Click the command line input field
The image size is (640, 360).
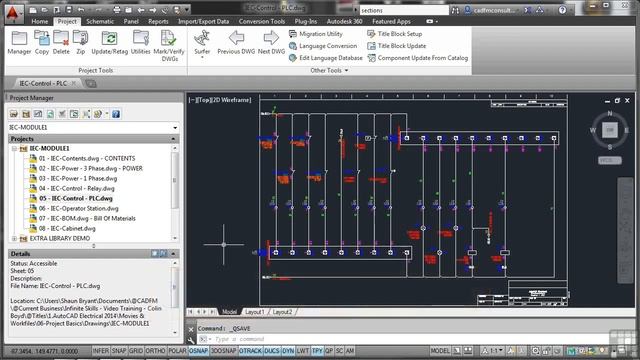click(x=408, y=339)
